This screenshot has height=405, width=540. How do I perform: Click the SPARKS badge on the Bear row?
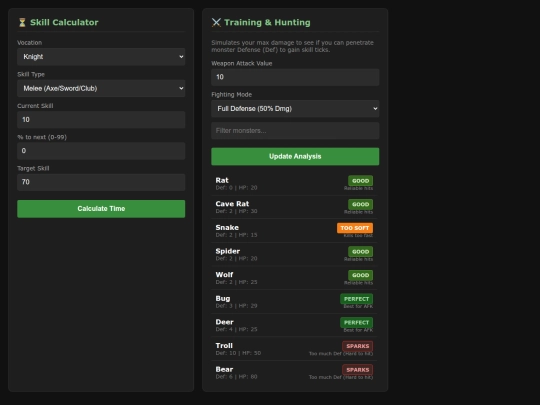pyautogui.click(x=357, y=370)
